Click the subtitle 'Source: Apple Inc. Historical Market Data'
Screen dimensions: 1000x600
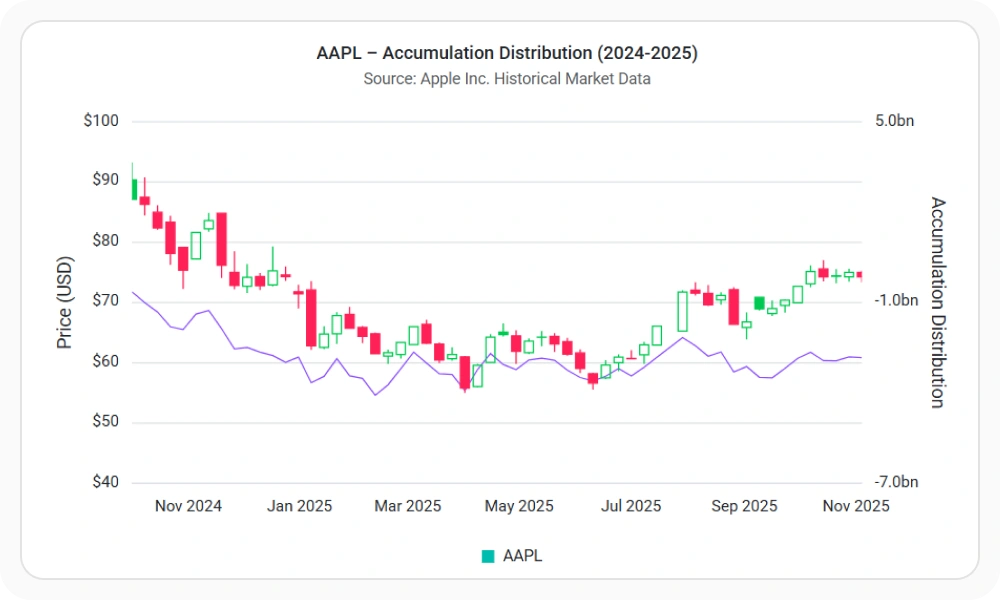[507, 79]
